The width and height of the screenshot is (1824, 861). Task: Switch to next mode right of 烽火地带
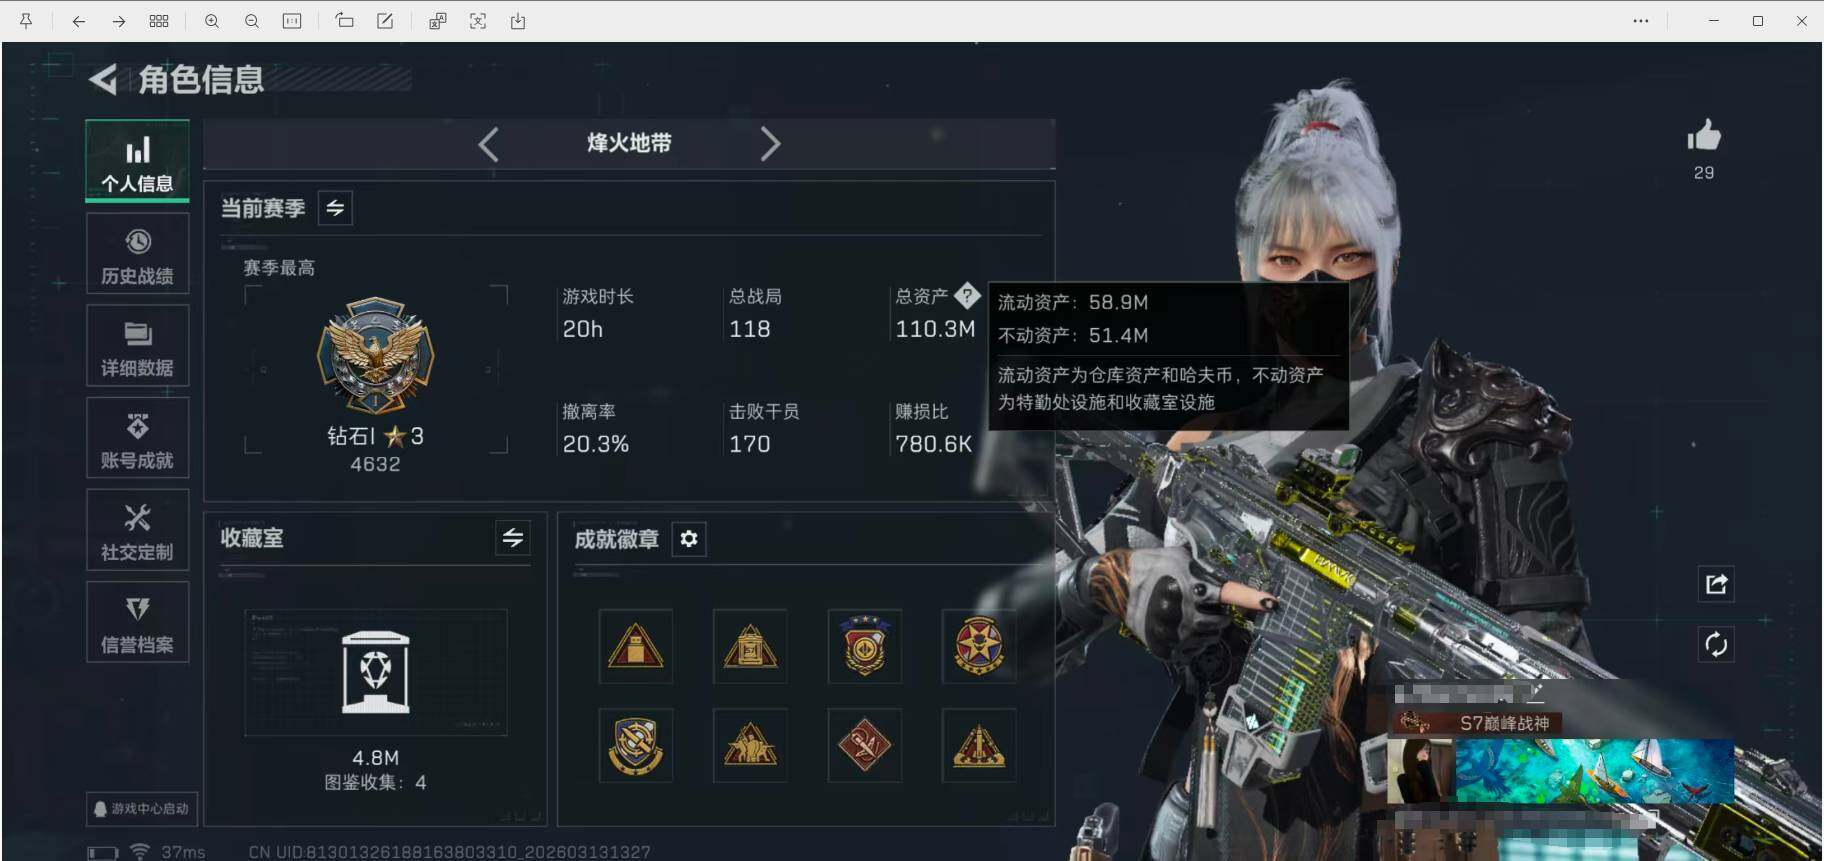tap(770, 144)
